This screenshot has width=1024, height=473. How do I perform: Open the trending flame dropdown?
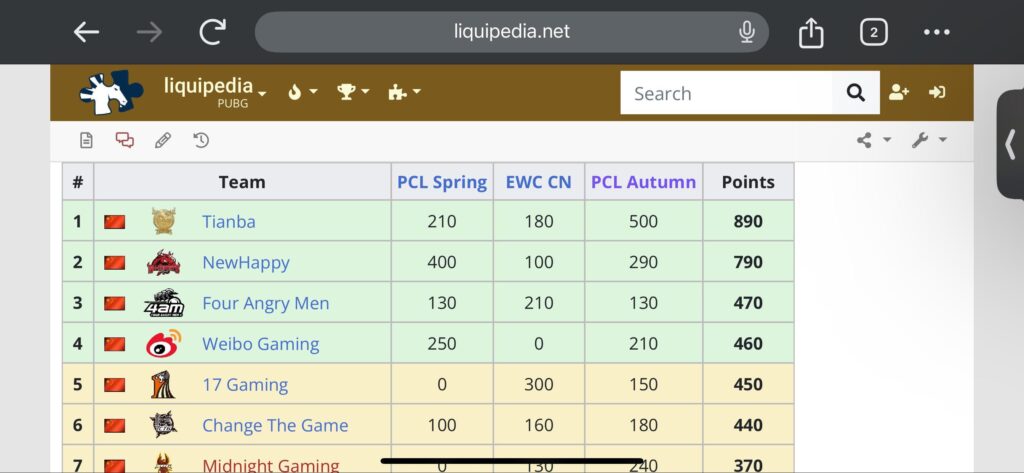pos(302,92)
